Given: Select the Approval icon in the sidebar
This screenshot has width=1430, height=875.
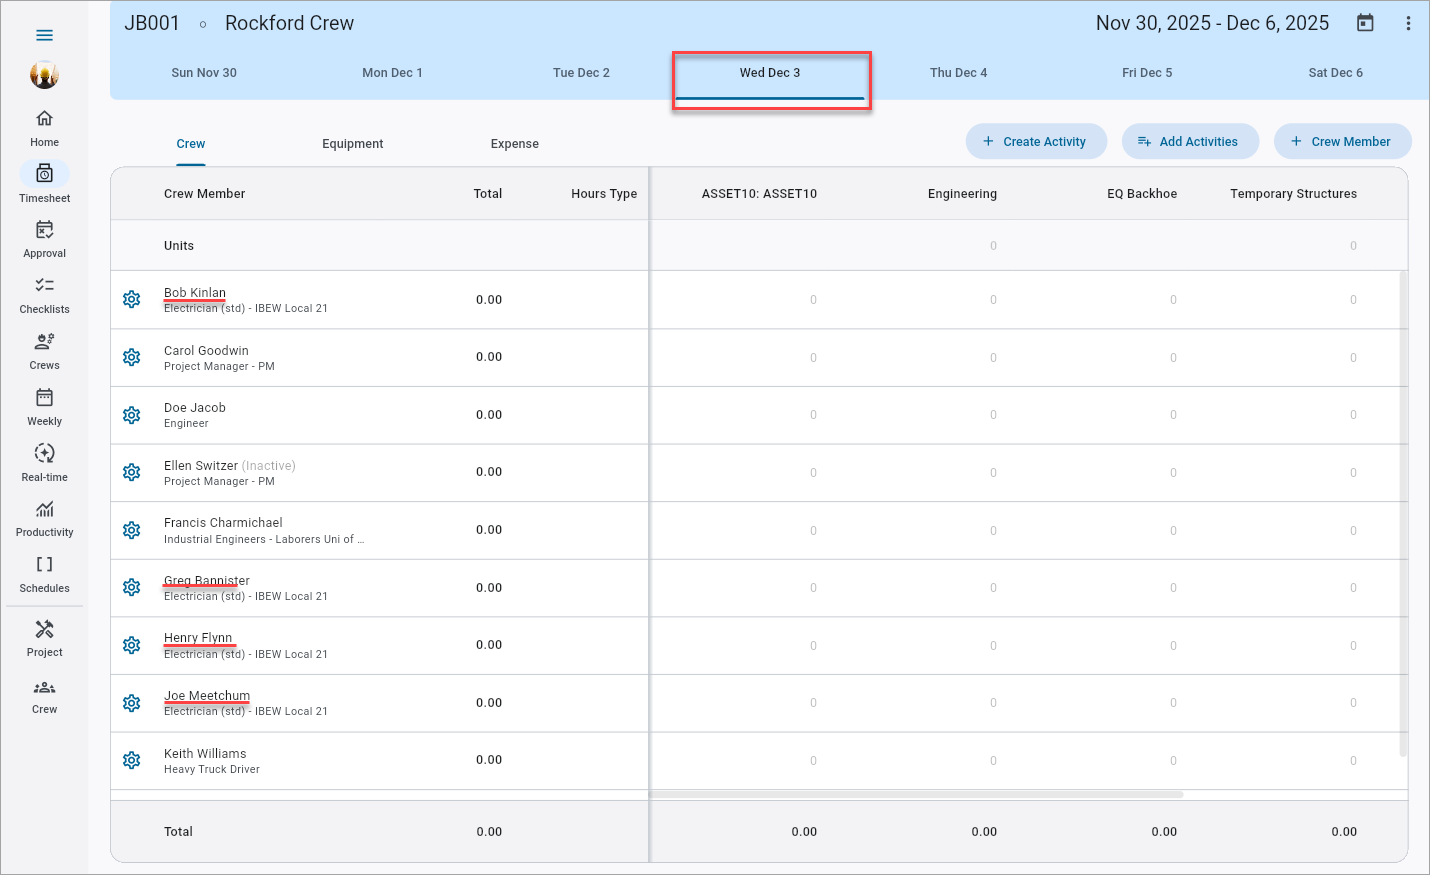Looking at the screenshot, I should pos(44,238).
